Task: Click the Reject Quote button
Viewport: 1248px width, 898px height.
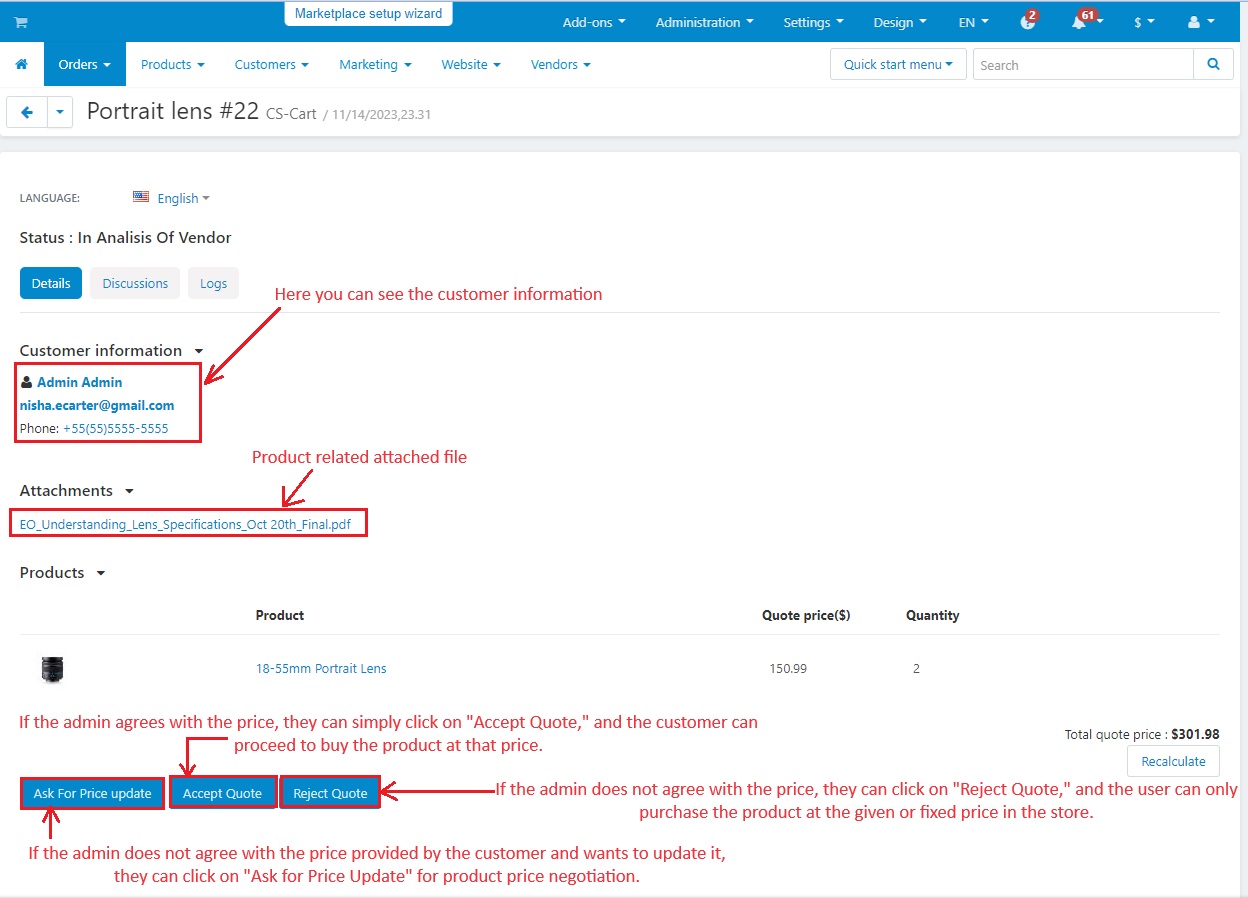Action: point(330,793)
